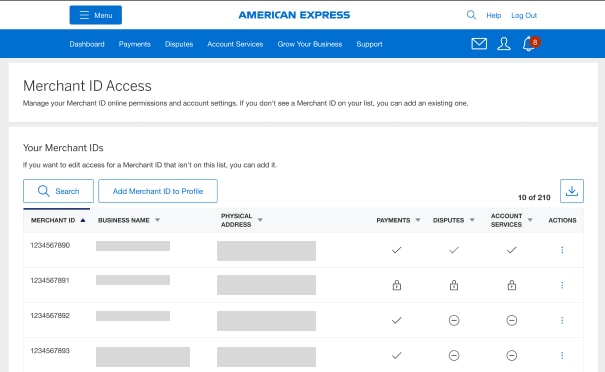Viewport: 605px width, 372px height.
Task: Open Account Services in the navigation bar
Action: pyautogui.click(x=235, y=44)
